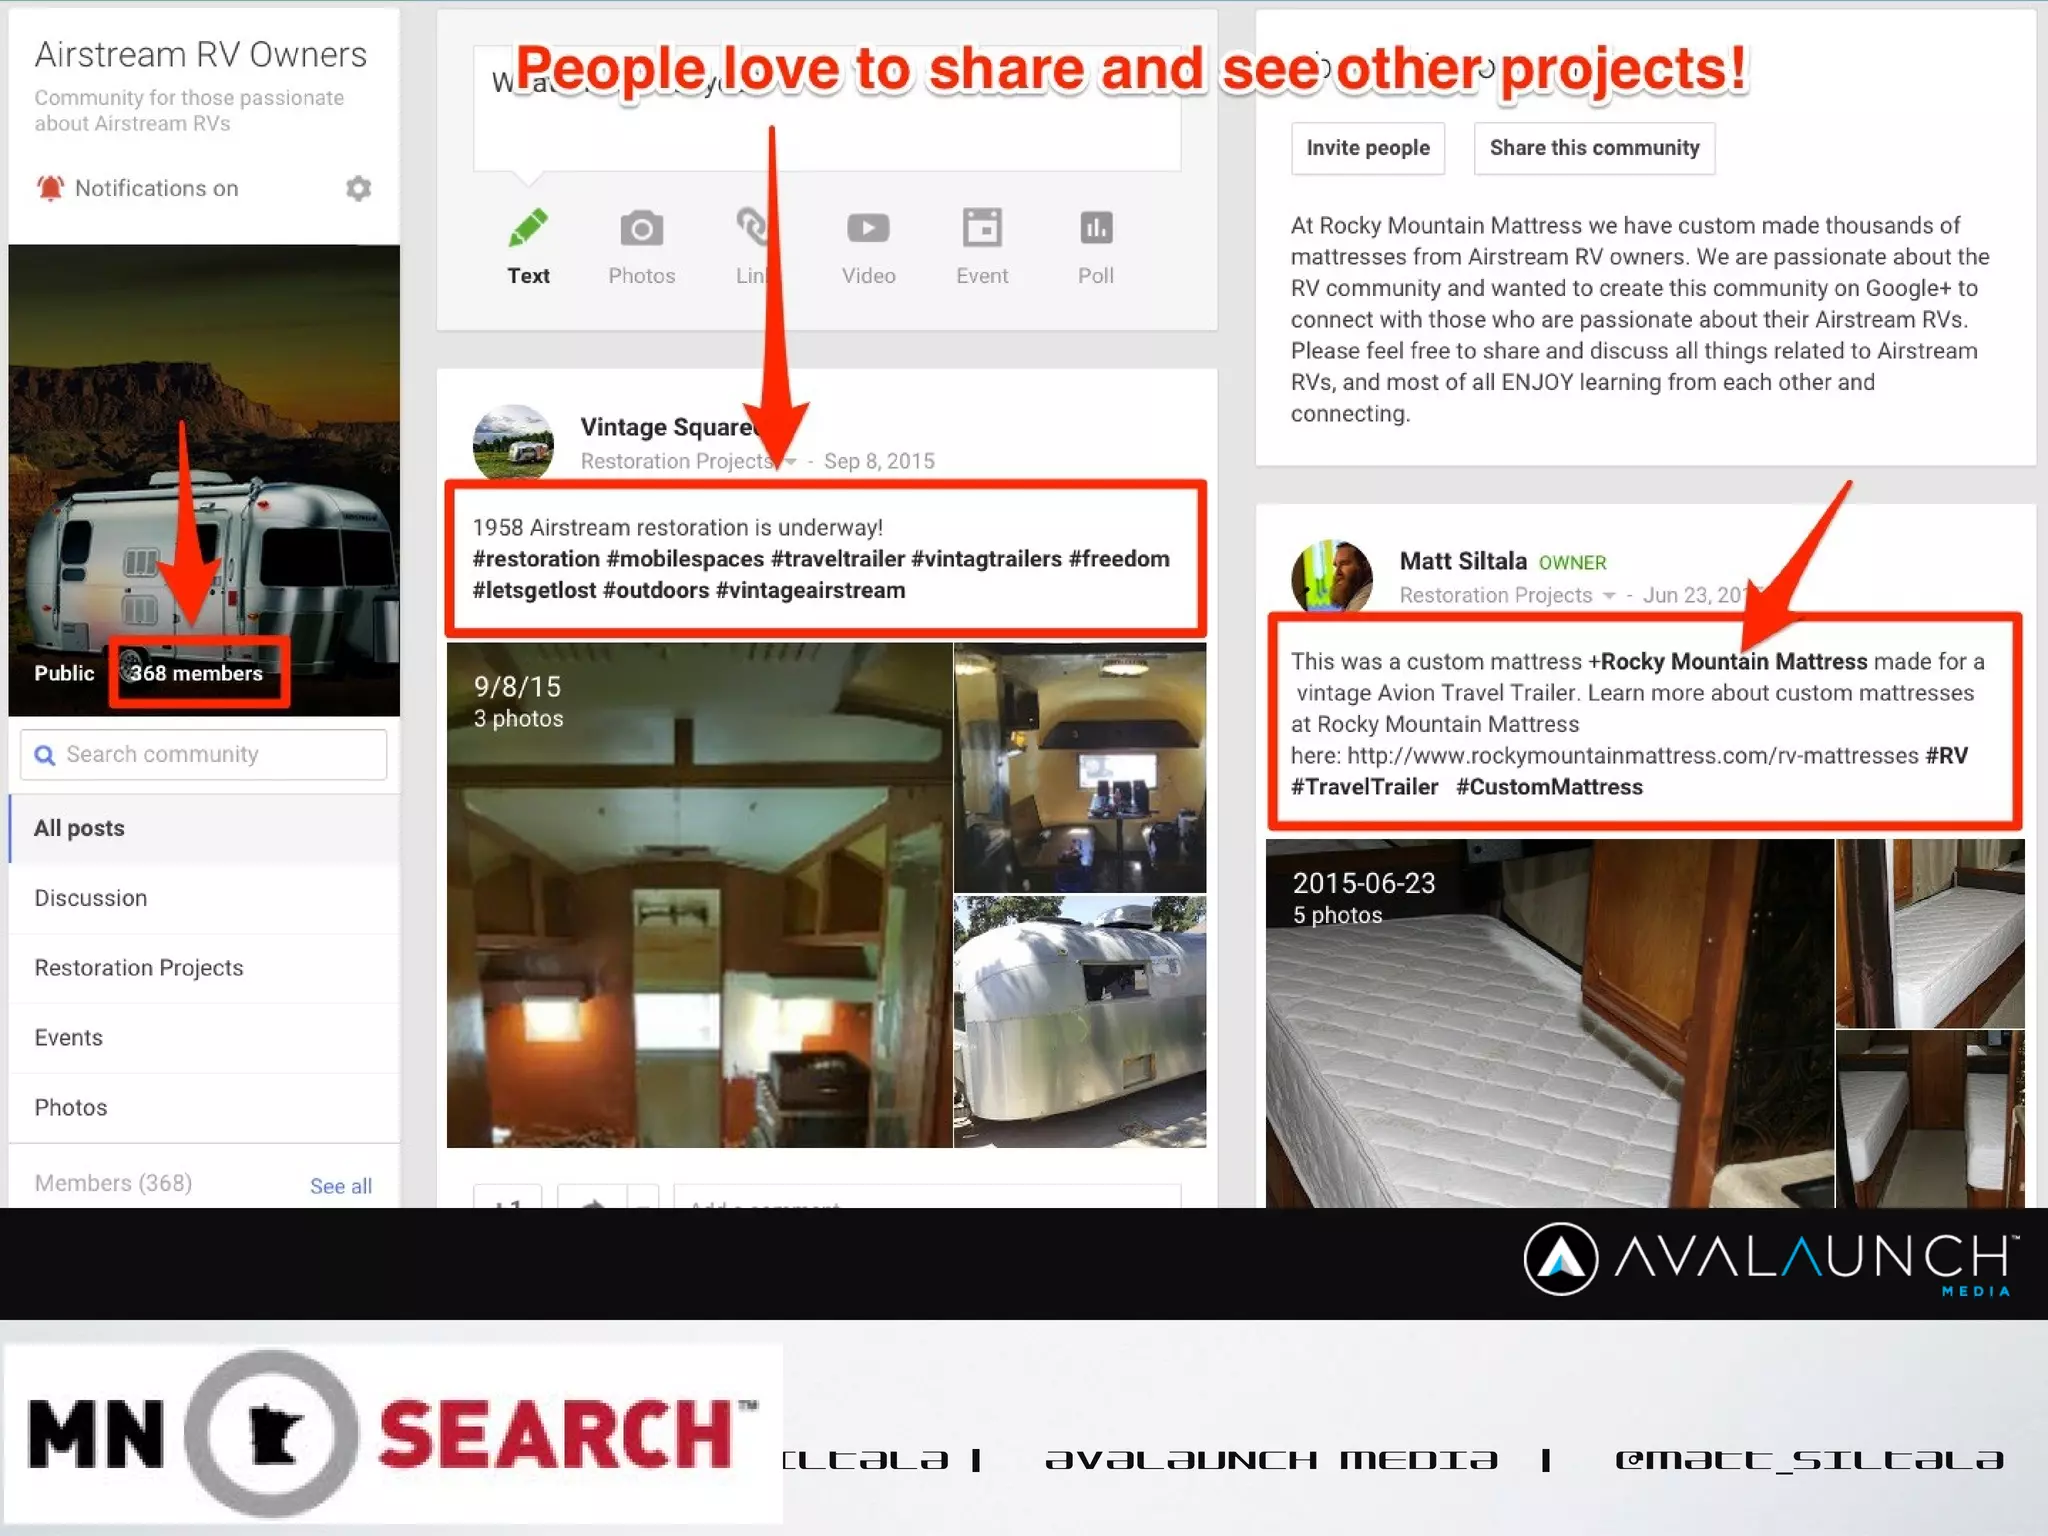Click the Members (368) heading
The width and height of the screenshot is (2048, 1536).
[113, 1183]
